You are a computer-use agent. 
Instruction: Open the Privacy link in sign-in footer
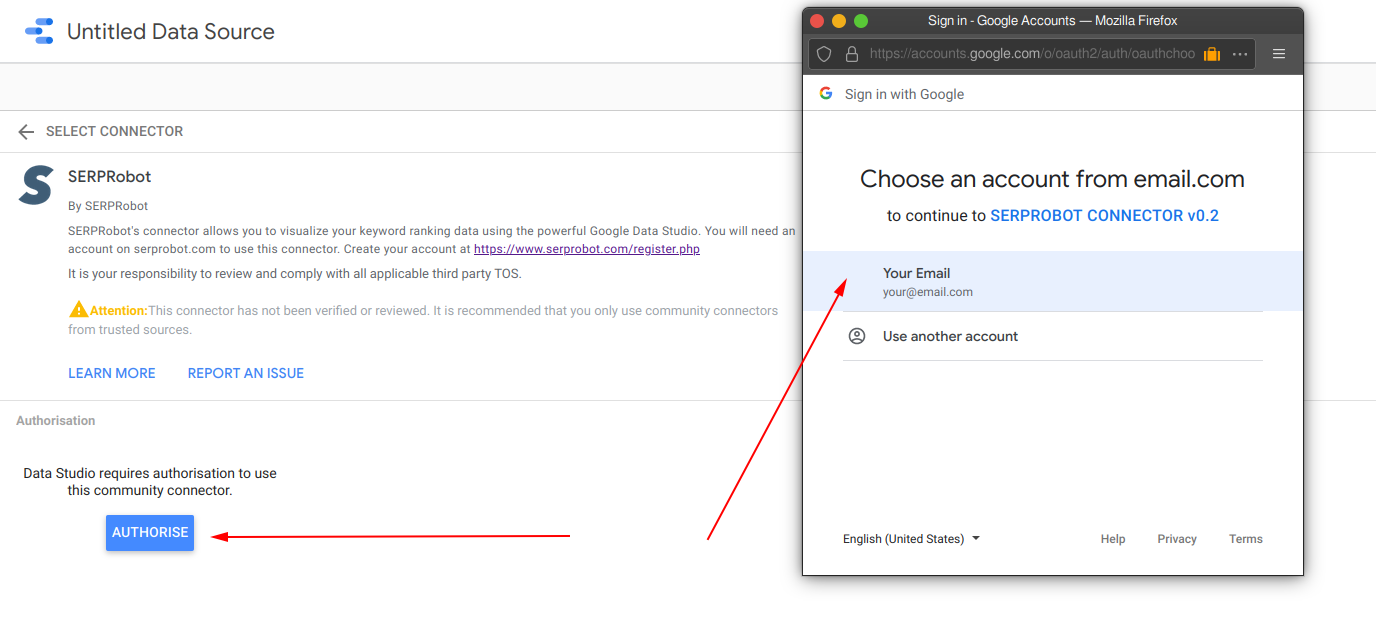1177,539
